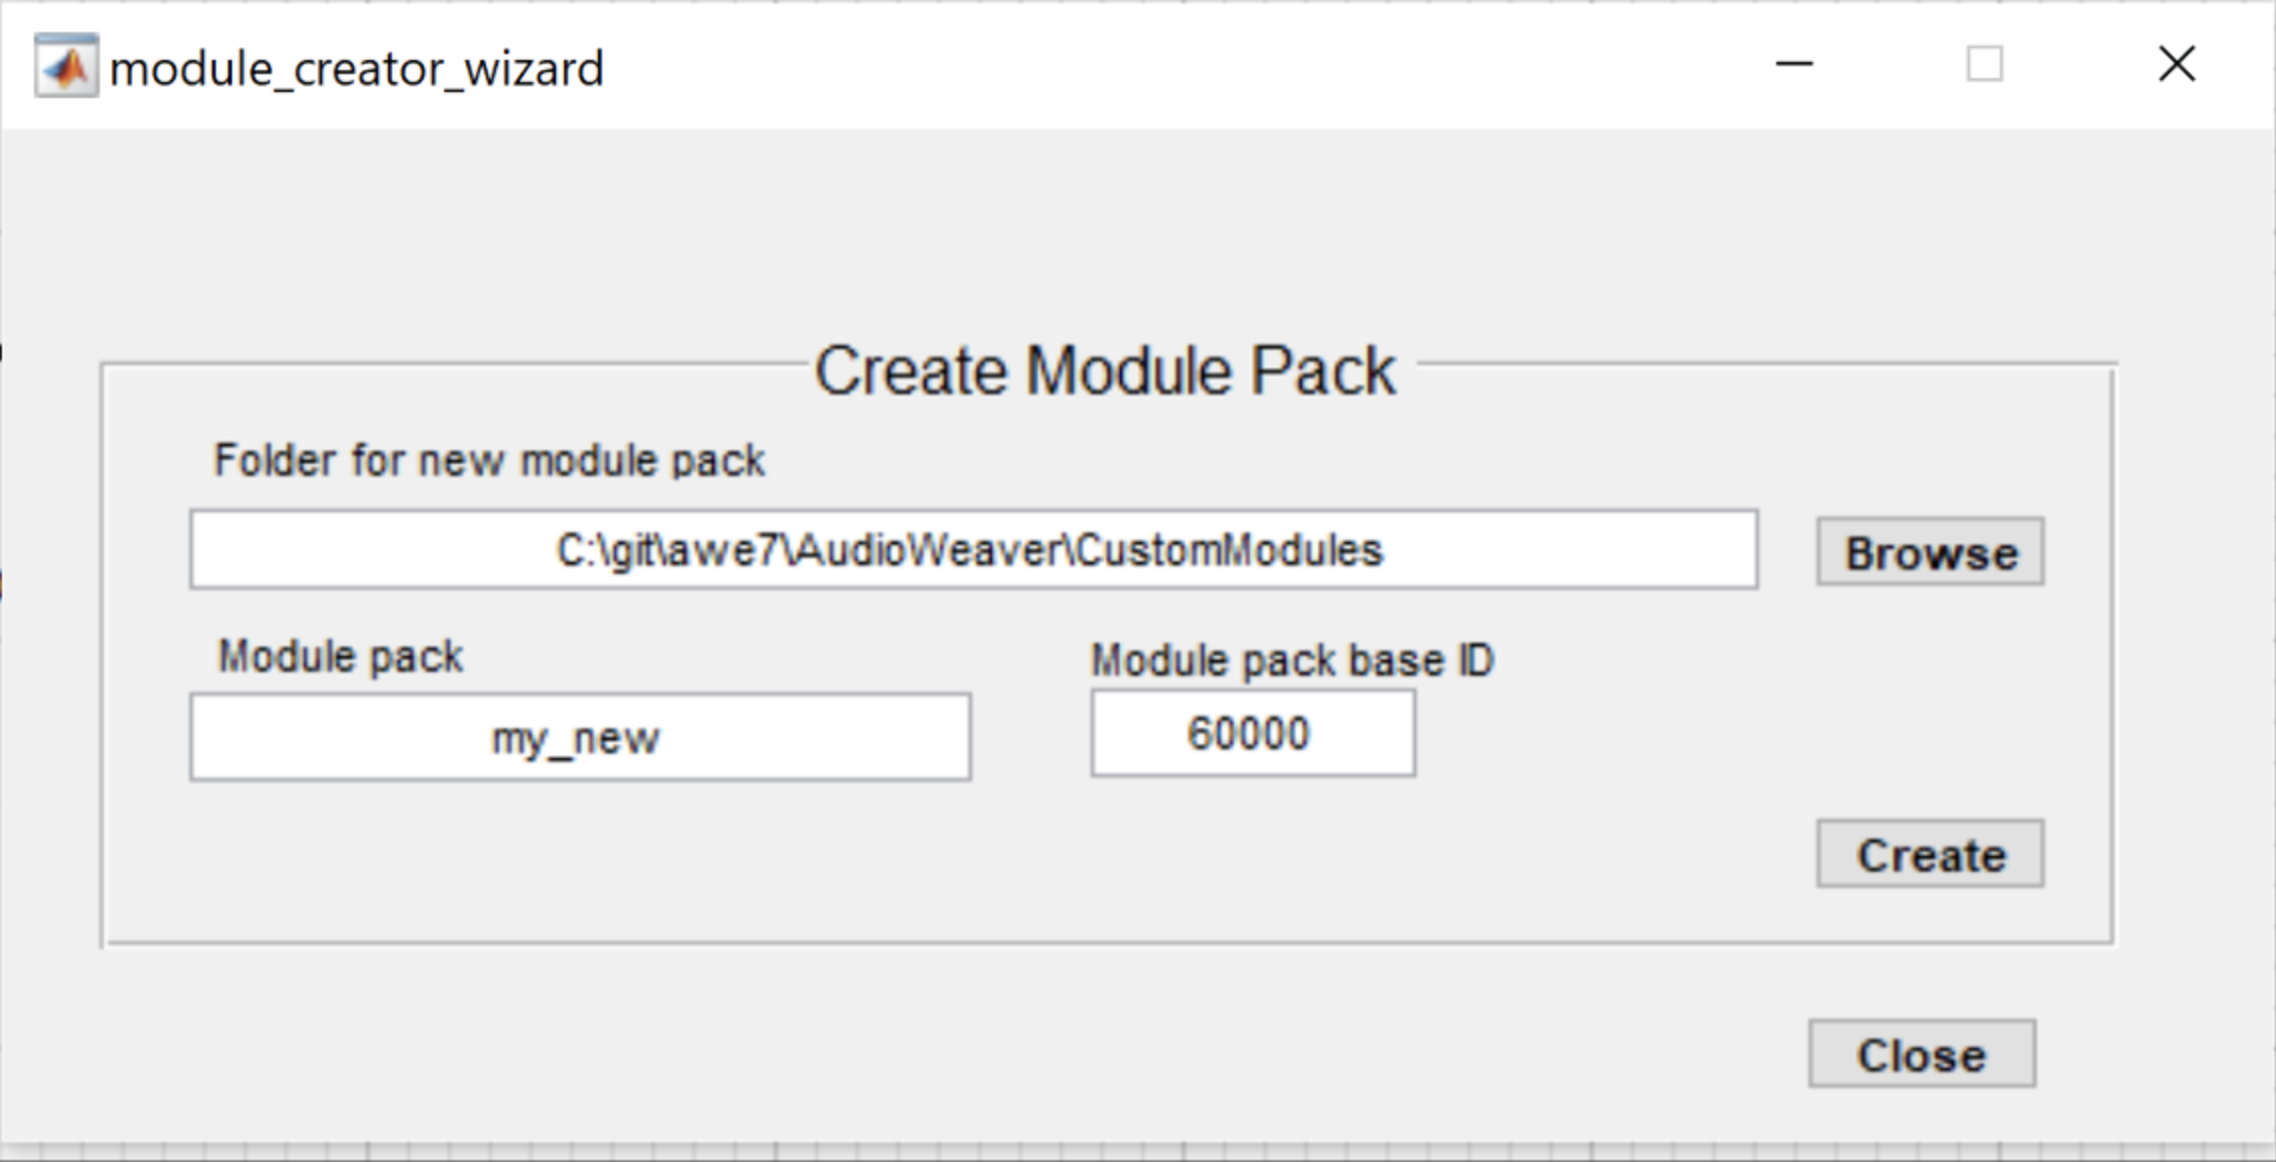Click the 'Module pack' label text
This screenshot has width=2276, height=1162.
point(340,657)
